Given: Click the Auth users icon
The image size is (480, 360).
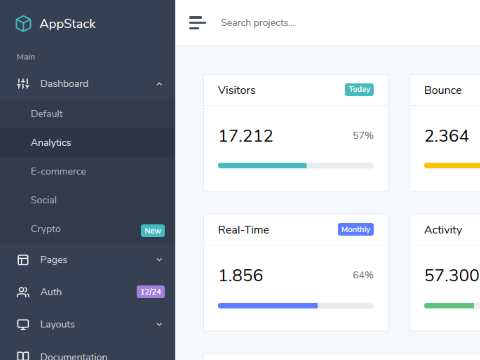Looking at the screenshot, I should tap(23, 292).
